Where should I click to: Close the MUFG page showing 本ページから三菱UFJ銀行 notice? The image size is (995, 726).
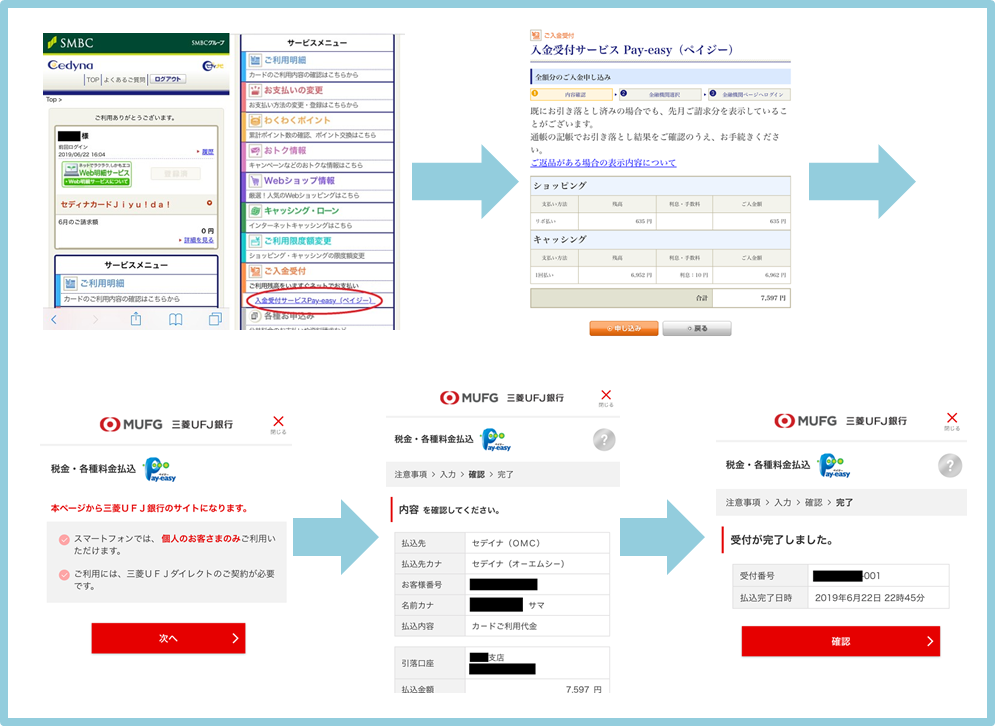point(278,423)
